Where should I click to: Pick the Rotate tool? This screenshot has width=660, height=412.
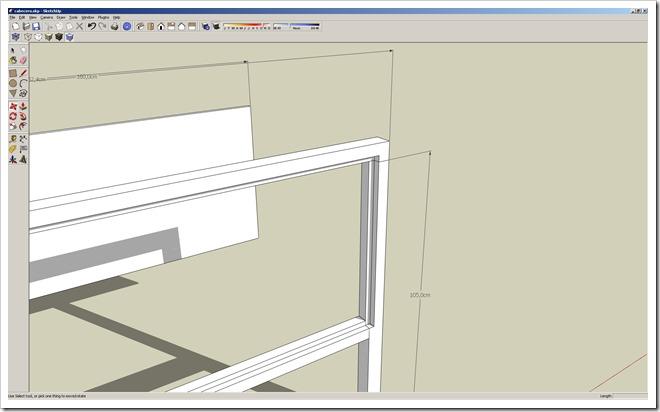(13, 116)
